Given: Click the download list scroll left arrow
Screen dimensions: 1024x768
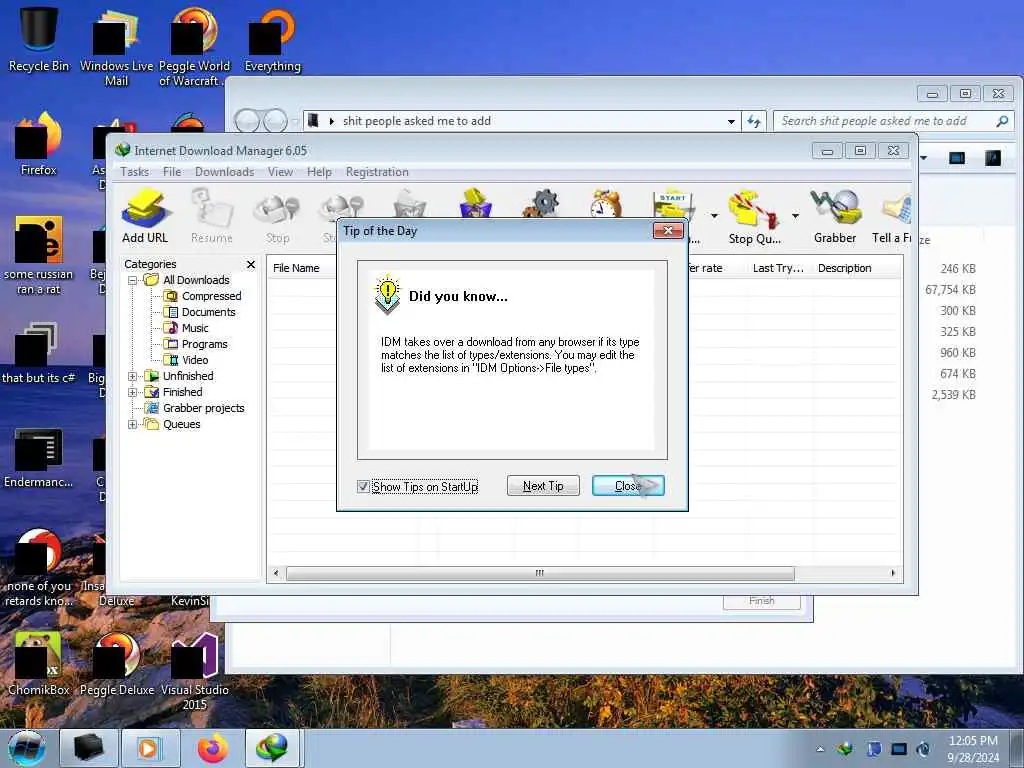Looking at the screenshot, I should [x=276, y=573].
